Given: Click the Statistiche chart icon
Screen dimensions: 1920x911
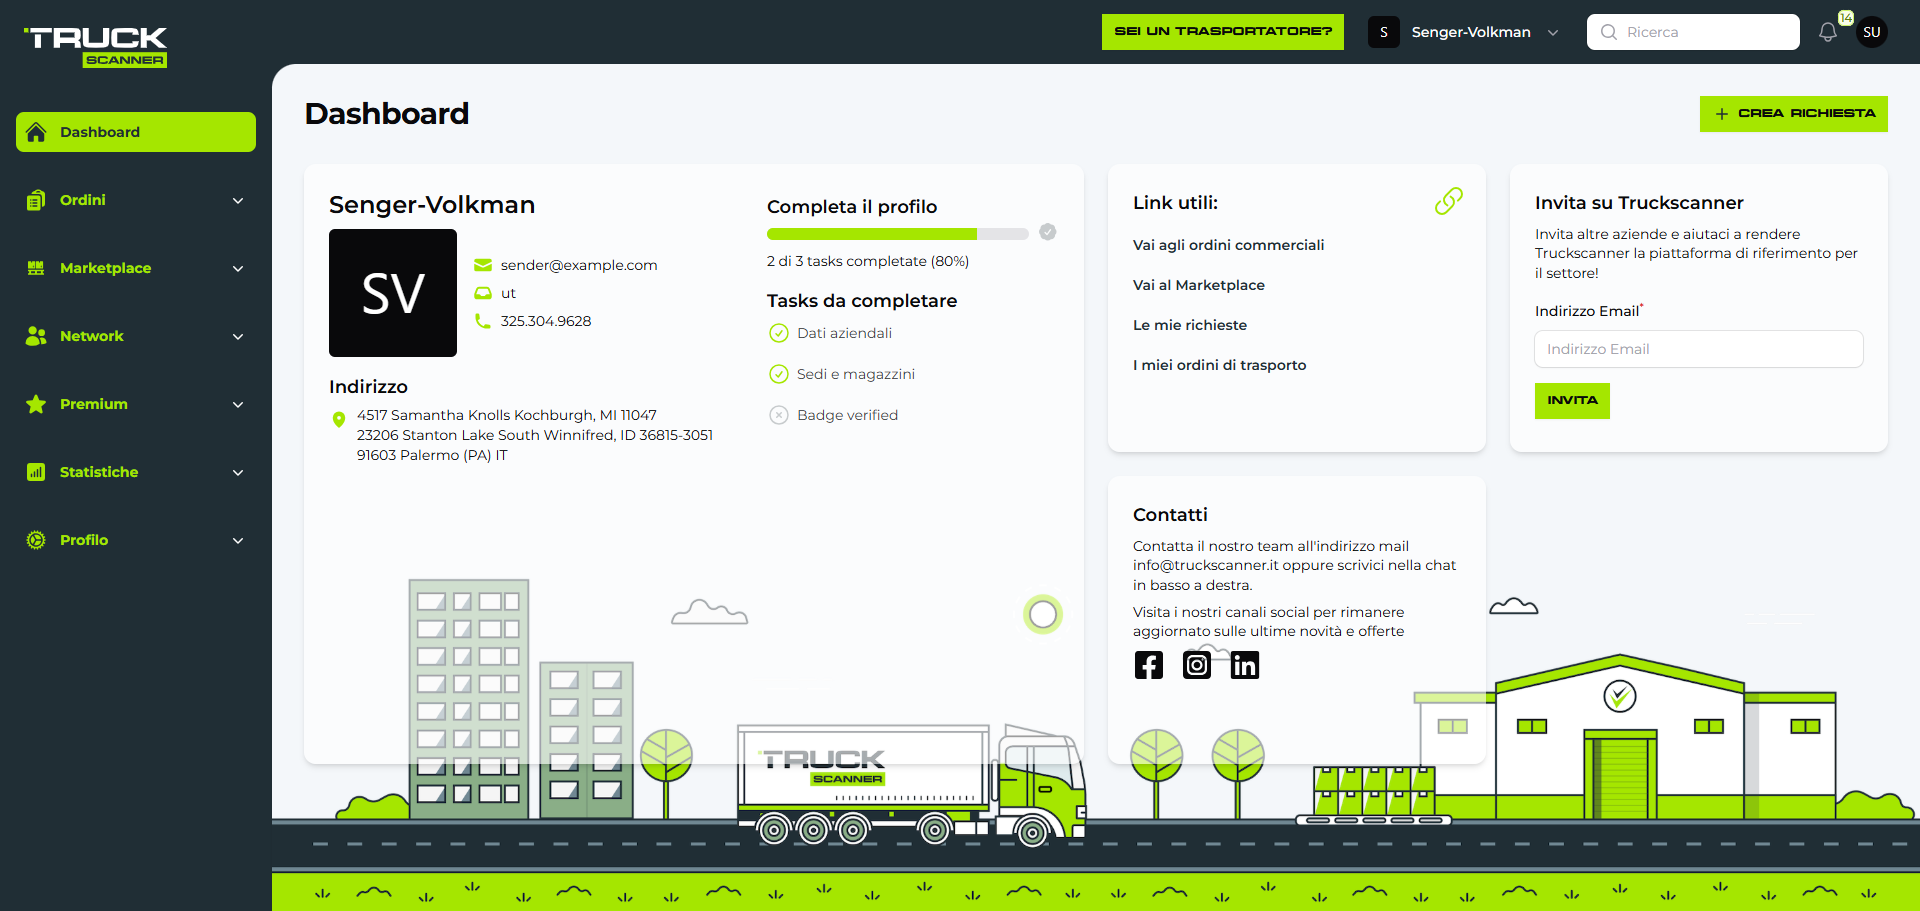Looking at the screenshot, I should pyautogui.click(x=36, y=472).
